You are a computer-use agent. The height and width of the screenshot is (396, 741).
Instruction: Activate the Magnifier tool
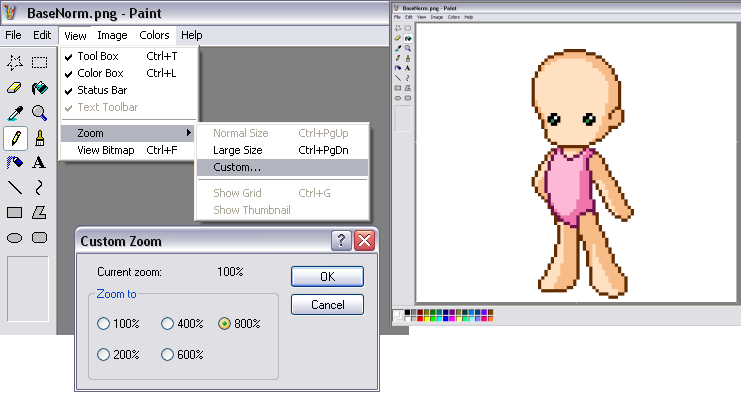tap(39, 113)
